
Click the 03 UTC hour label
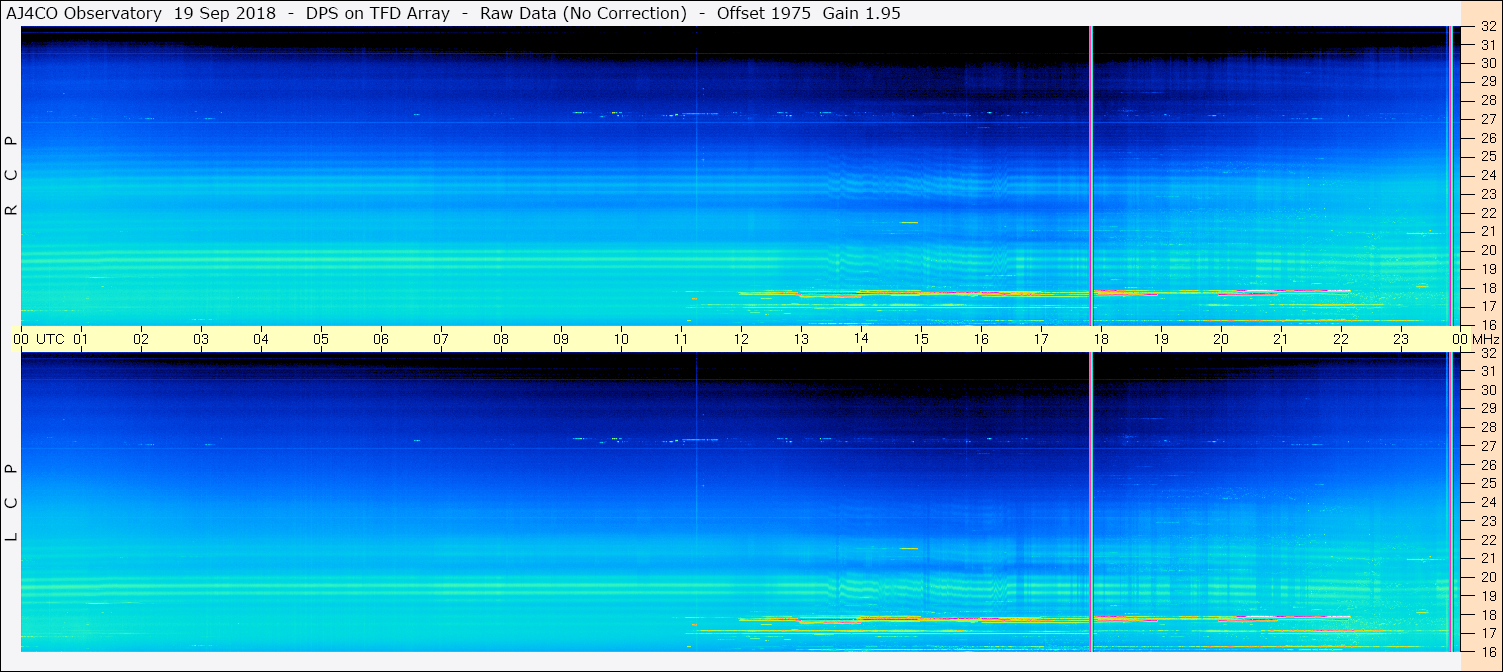[x=201, y=339]
